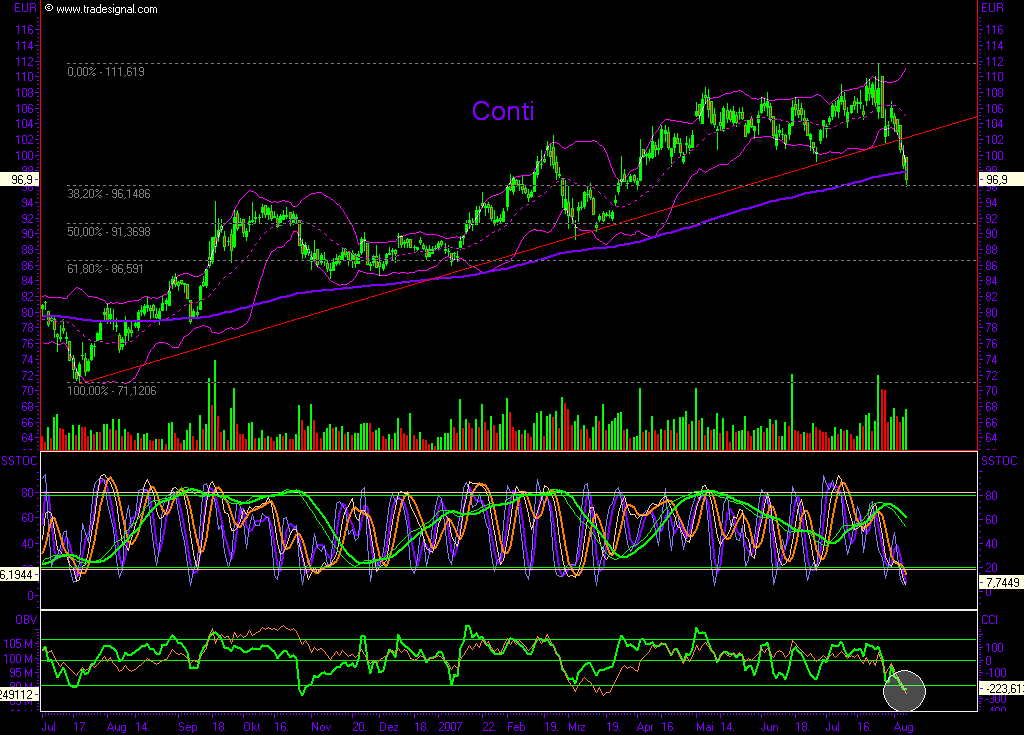Click the rightmost Aug label on time axis

tap(905, 726)
